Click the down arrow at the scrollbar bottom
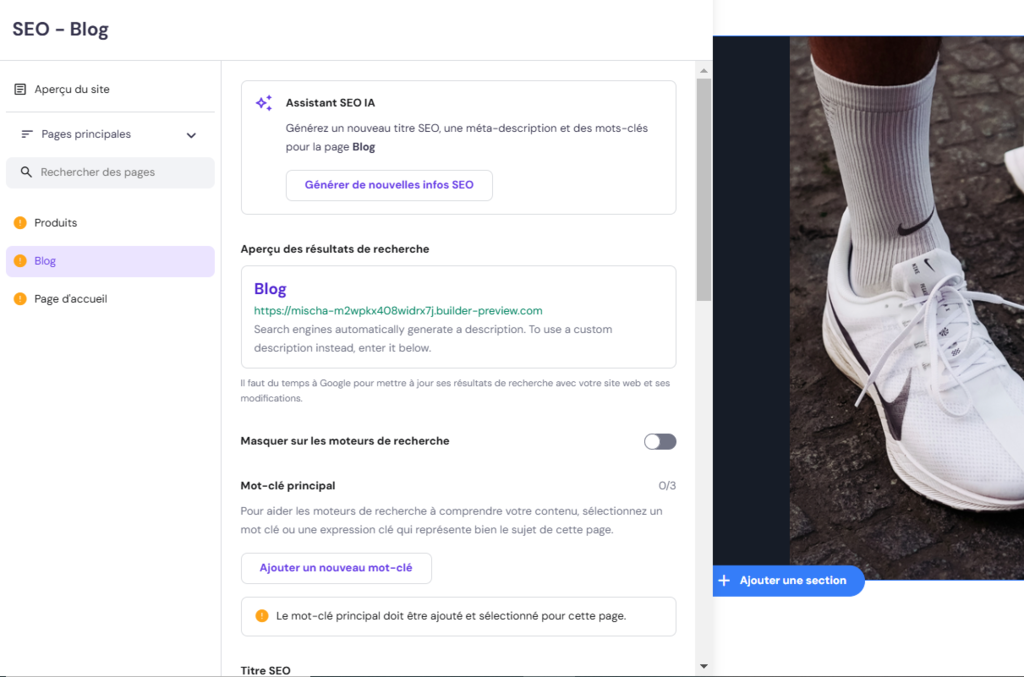 703,665
